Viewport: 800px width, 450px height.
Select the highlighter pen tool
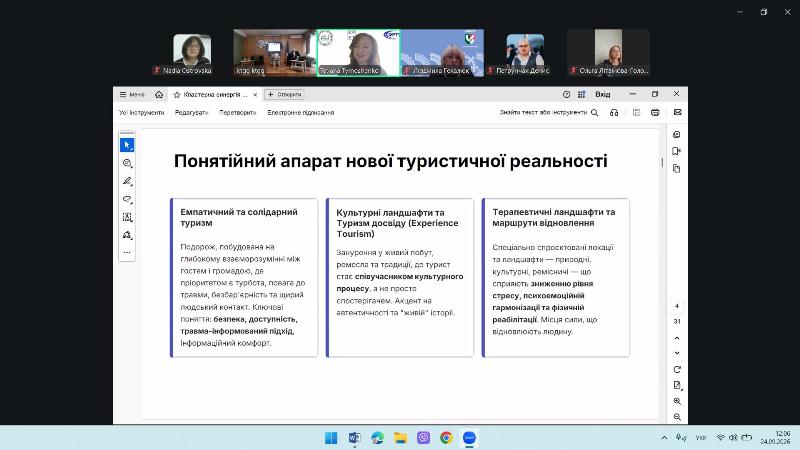click(127, 181)
